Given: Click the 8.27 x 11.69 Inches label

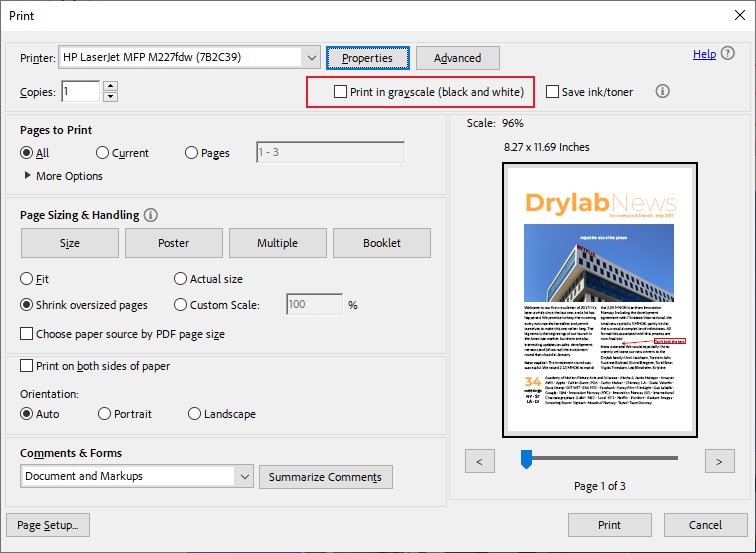Looking at the screenshot, I should tap(547, 147).
